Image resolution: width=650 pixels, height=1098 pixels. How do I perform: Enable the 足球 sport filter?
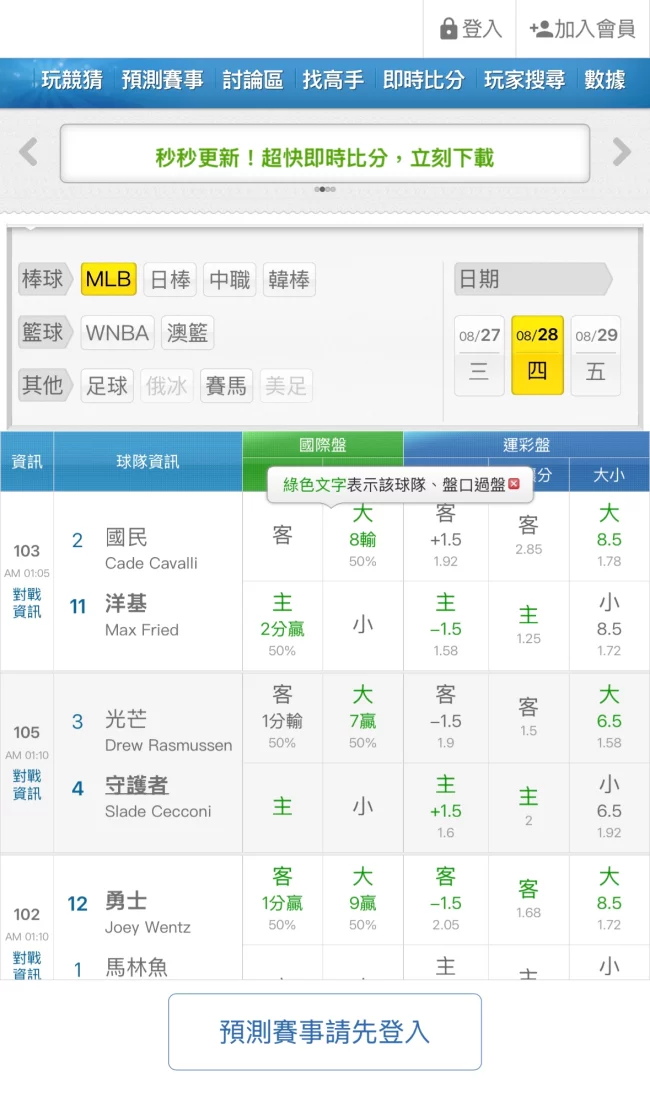[x=107, y=386]
